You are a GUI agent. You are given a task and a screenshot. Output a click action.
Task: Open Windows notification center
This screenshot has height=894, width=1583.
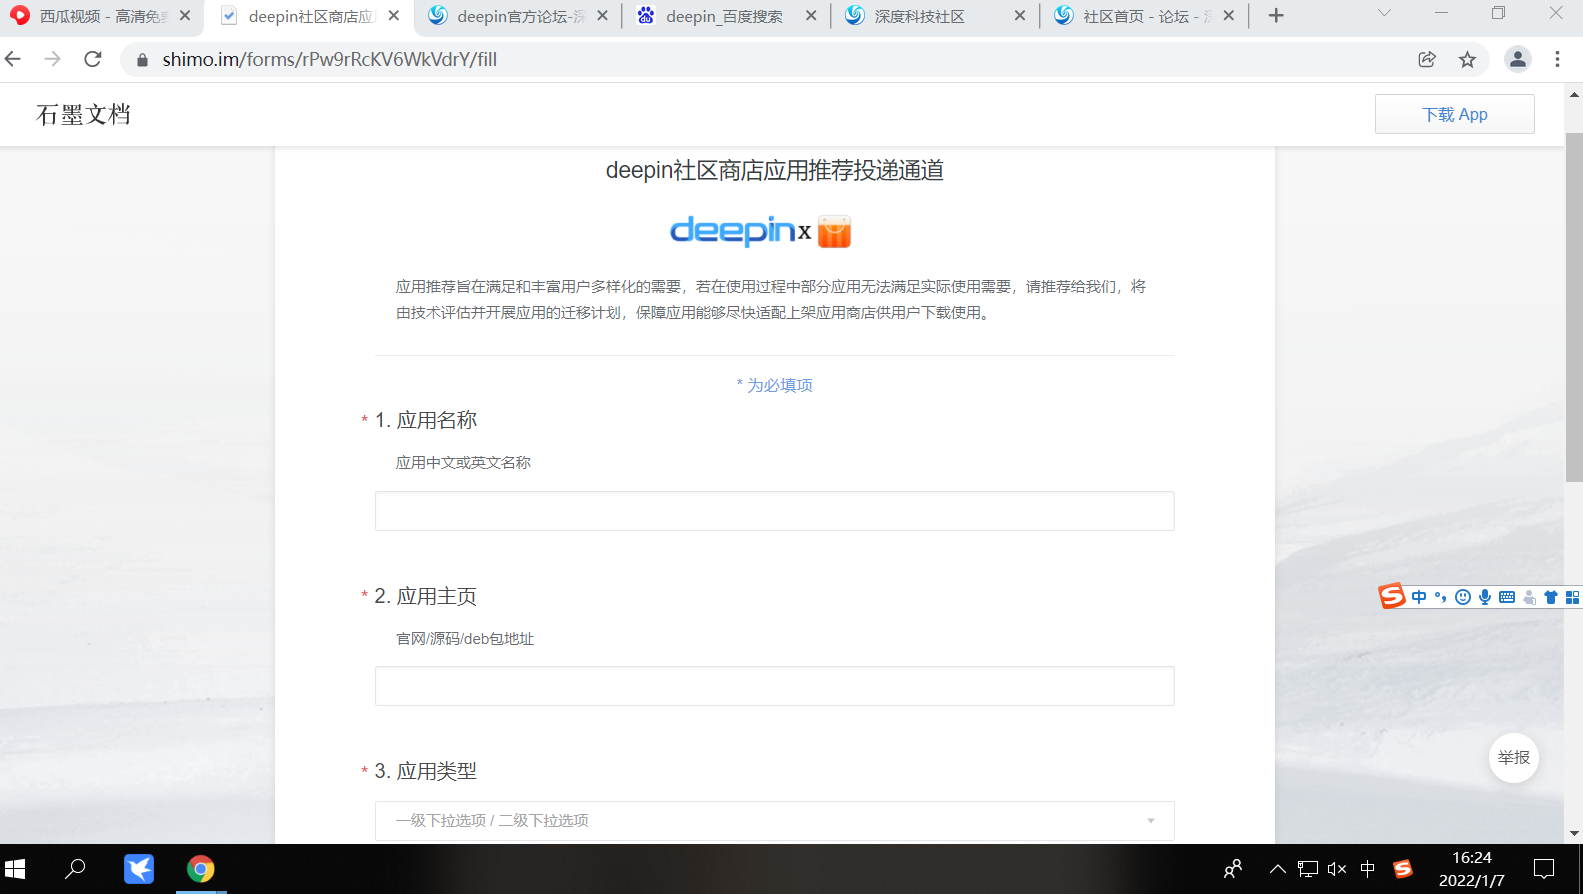click(1544, 869)
